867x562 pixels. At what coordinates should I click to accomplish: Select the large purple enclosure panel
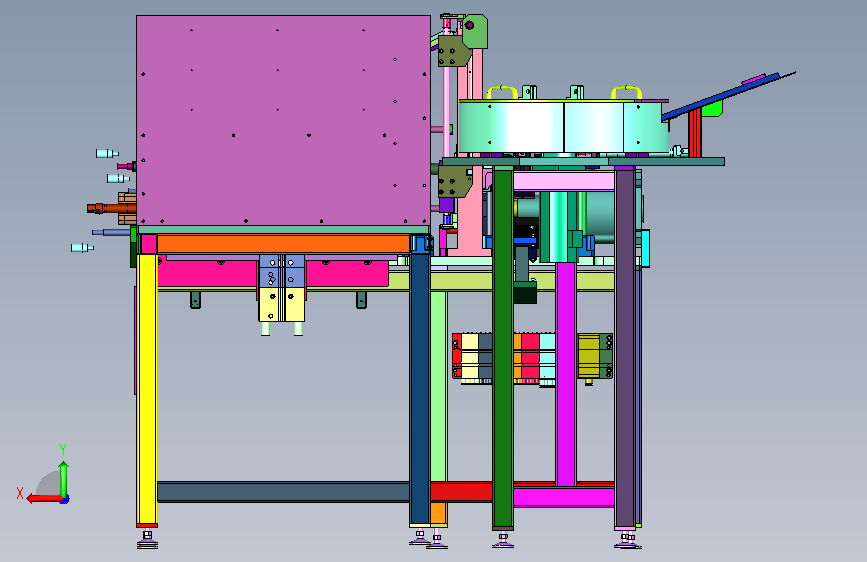(283, 121)
